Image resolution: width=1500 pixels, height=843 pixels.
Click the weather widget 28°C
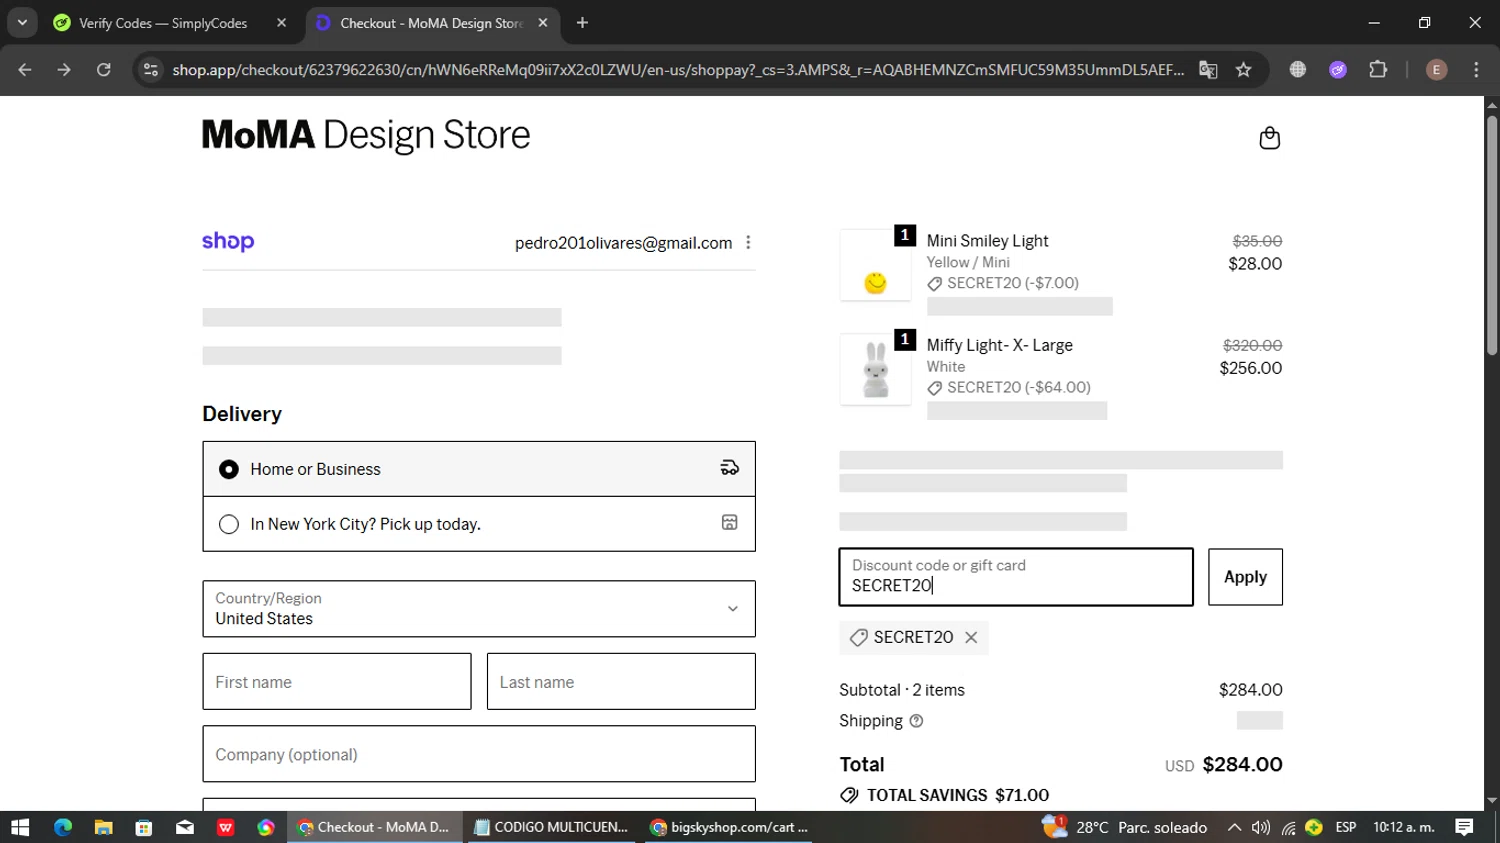[x=1125, y=827]
